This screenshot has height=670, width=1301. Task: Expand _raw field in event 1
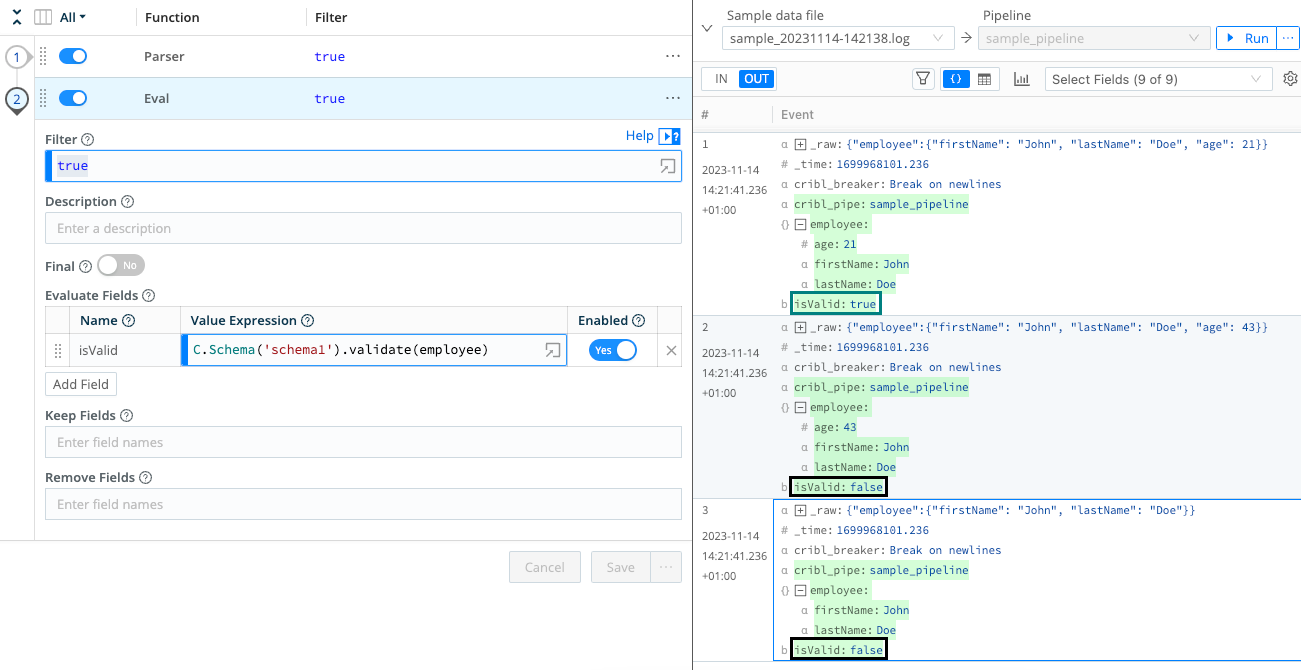(x=800, y=145)
